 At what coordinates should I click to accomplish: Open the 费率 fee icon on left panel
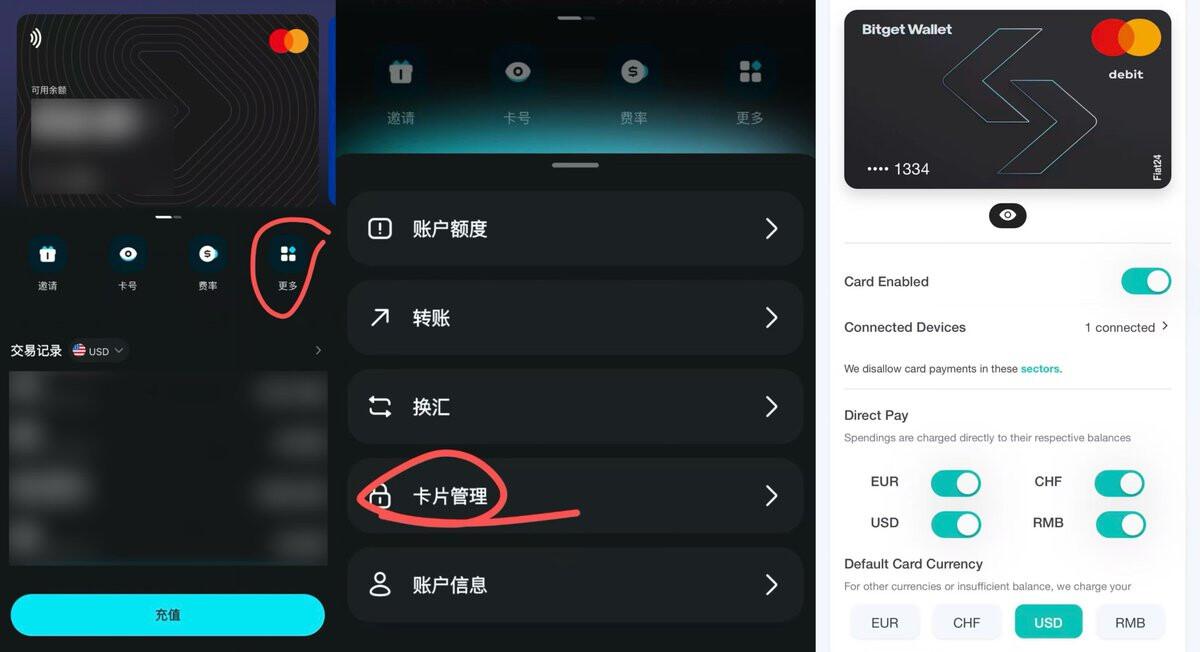pyautogui.click(x=208, y=254)
